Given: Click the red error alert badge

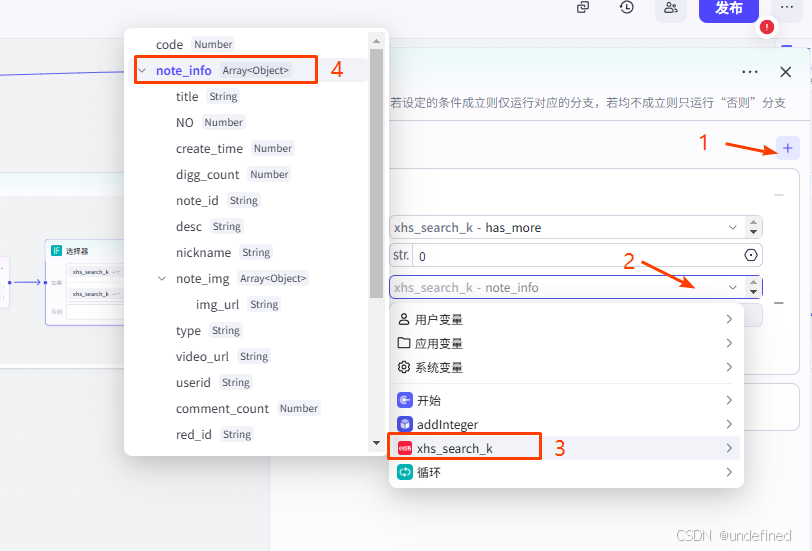Looking at the screenshot, I should click(x=766, y=27).
